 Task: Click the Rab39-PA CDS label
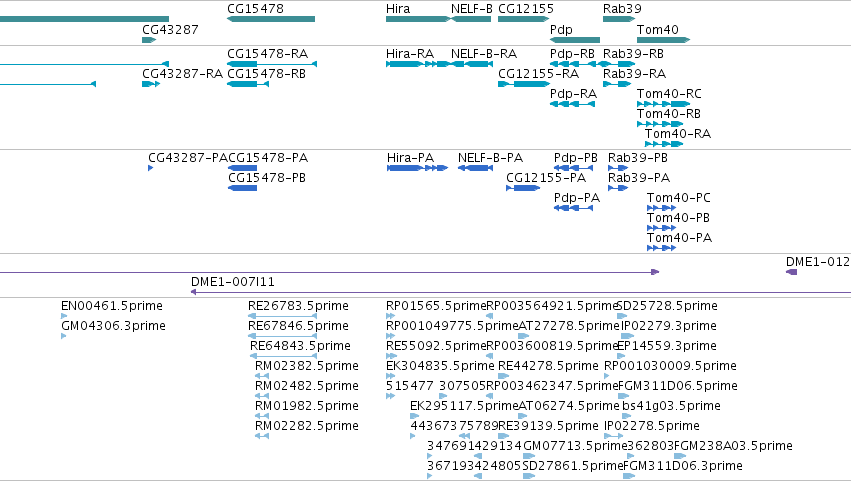click(639, 178)
